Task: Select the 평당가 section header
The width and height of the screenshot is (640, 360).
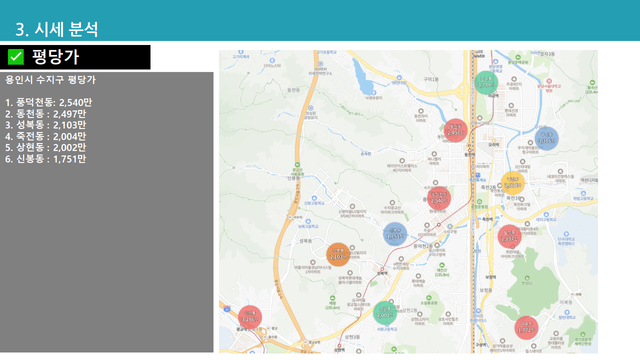Action: (x=56, y=57)
